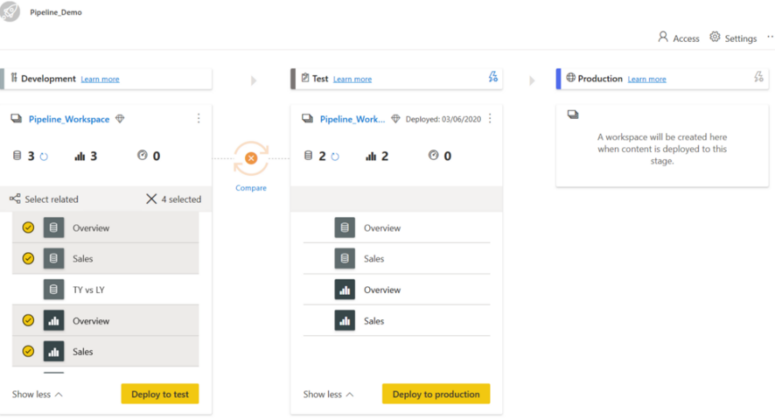Click Select related icon in Development

click(15, 199)
